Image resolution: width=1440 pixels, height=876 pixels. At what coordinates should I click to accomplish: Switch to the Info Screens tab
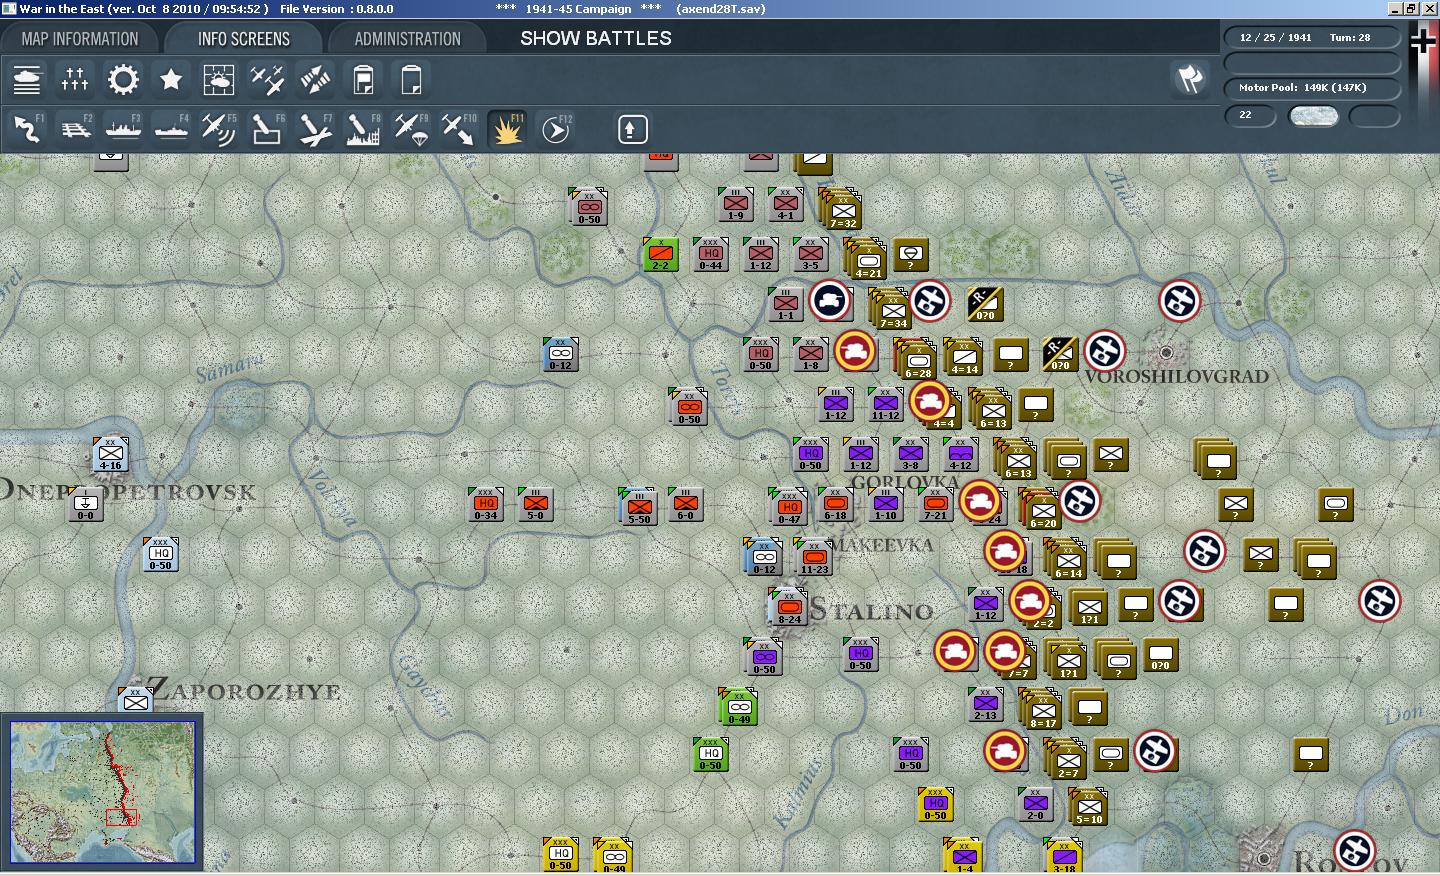pyautogui.click(x=244, y=39)
